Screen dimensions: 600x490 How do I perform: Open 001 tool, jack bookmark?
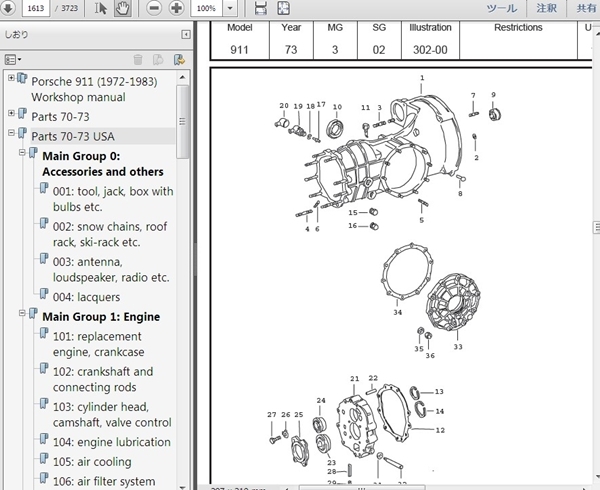113,199
